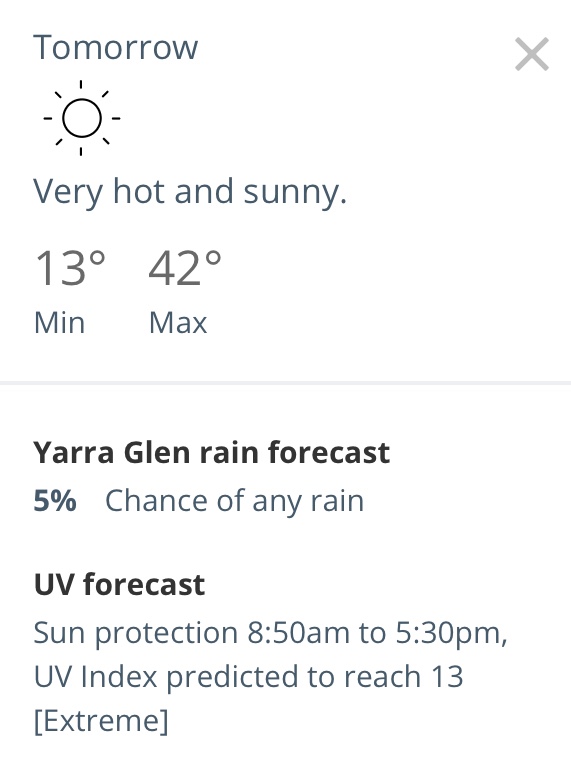This screenshot has width=571, height=767.
Task: Click the 42° maximum temperature
Action: (x=185, y=268)
